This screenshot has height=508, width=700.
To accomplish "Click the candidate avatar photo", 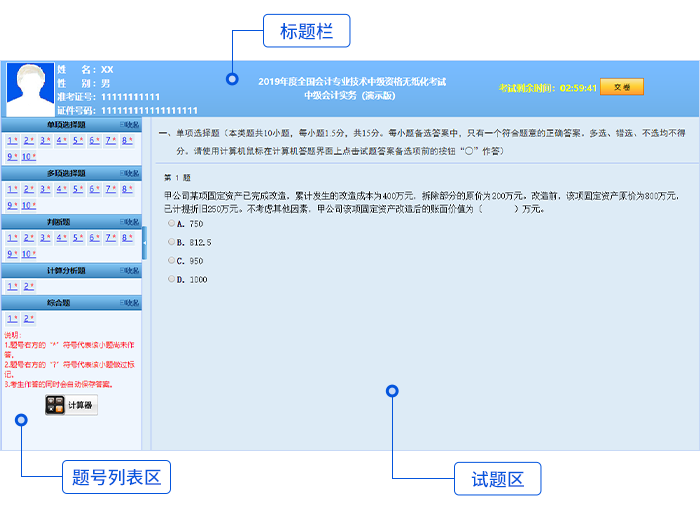I will [x=30, y=89].
